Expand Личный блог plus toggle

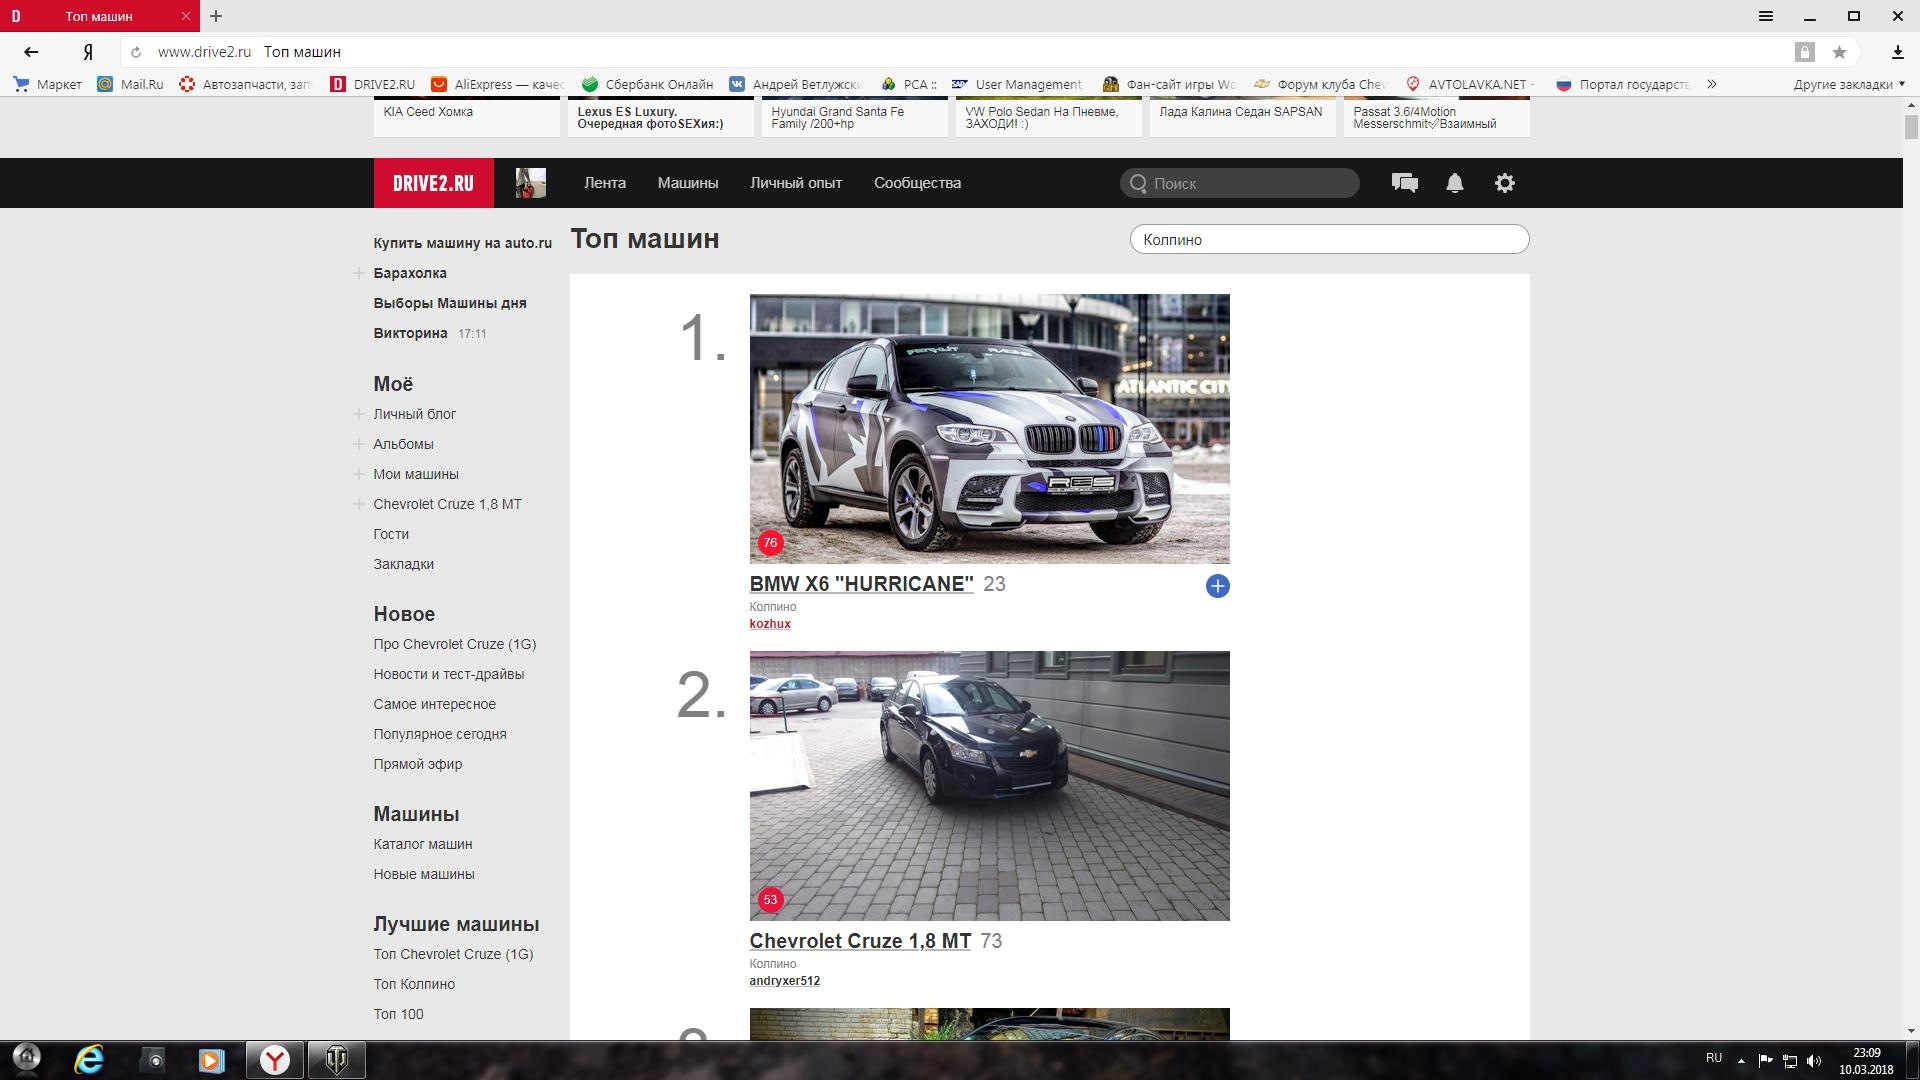358,414
